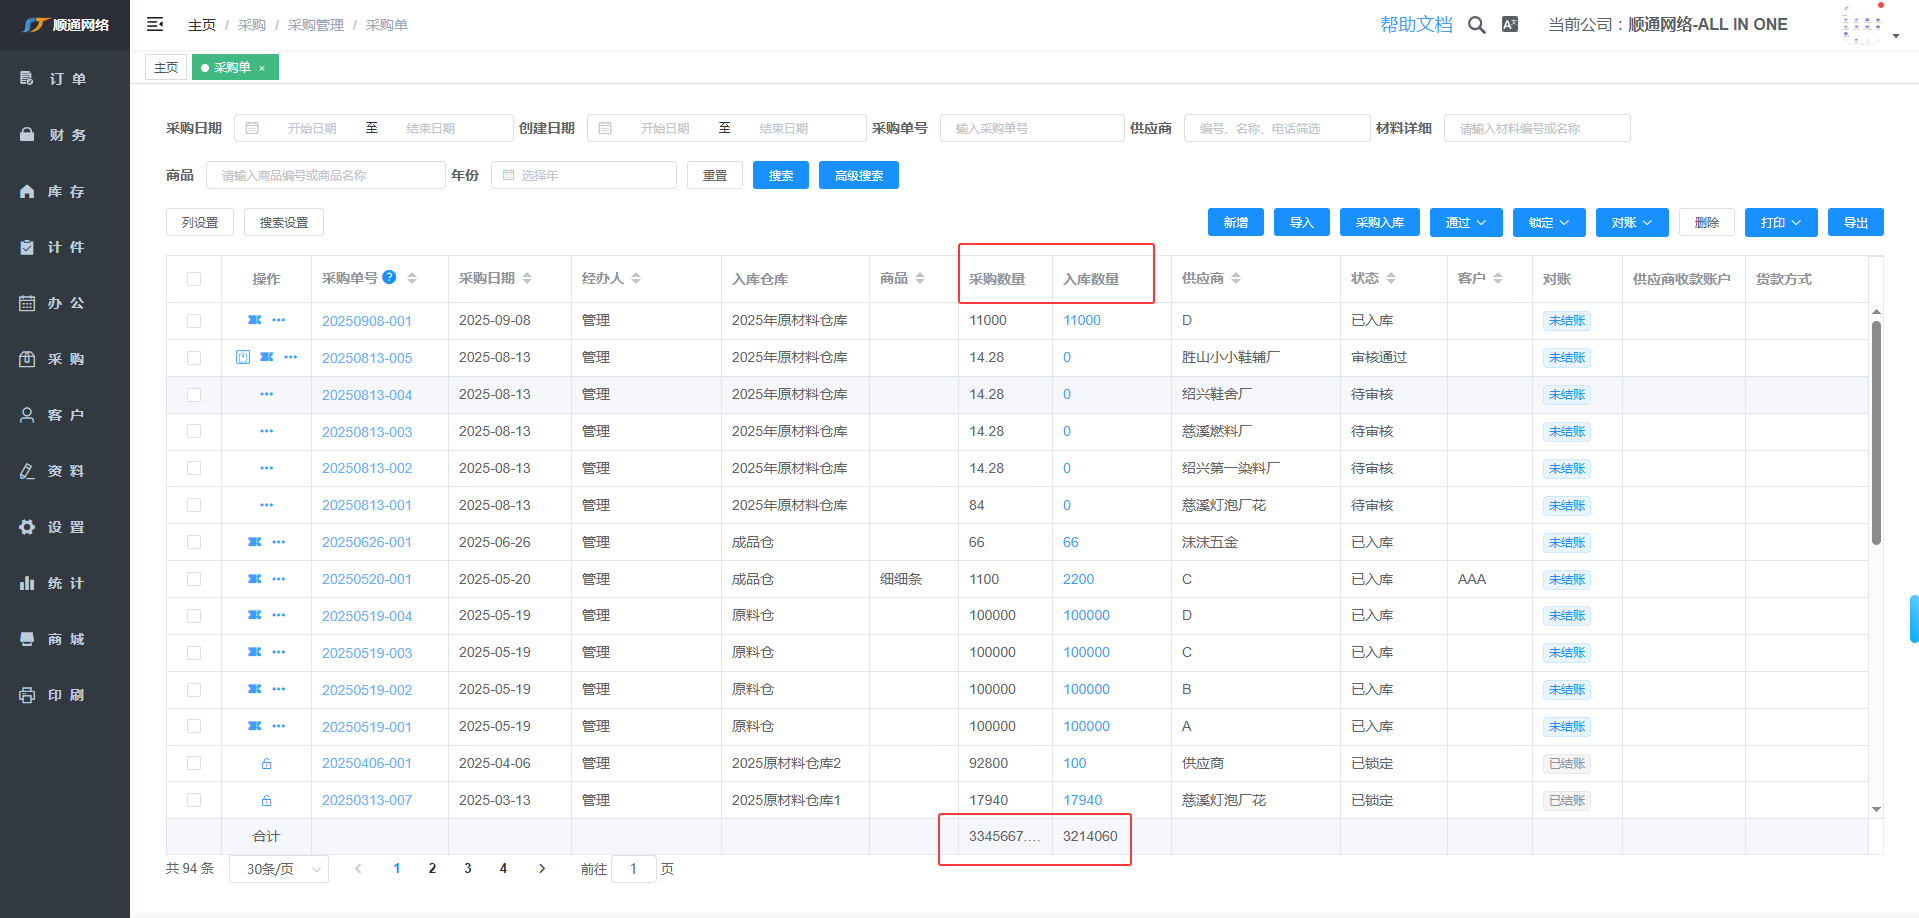Open 采购 module in the sidebar
This screenshot has height=918, width=1919.
coord(65,359)
